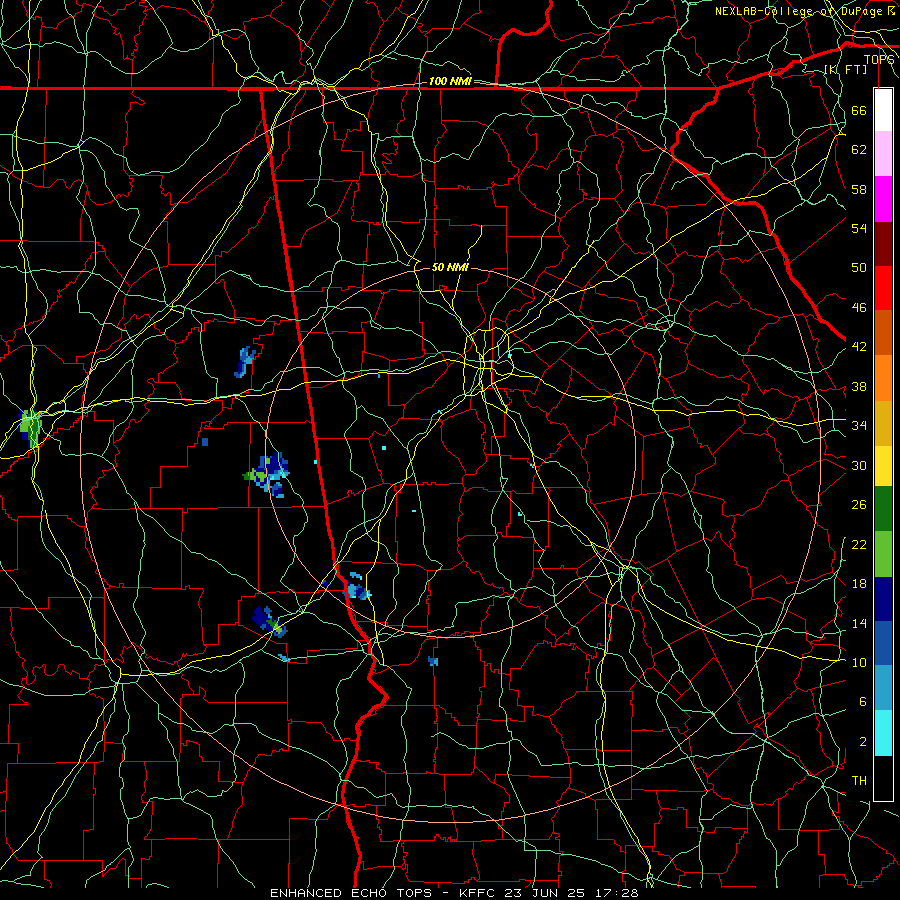The image size is (900, 900).
Task: Select the magenta swatch in the color scale
Action: pyautogui.click(x=883, y=199)
